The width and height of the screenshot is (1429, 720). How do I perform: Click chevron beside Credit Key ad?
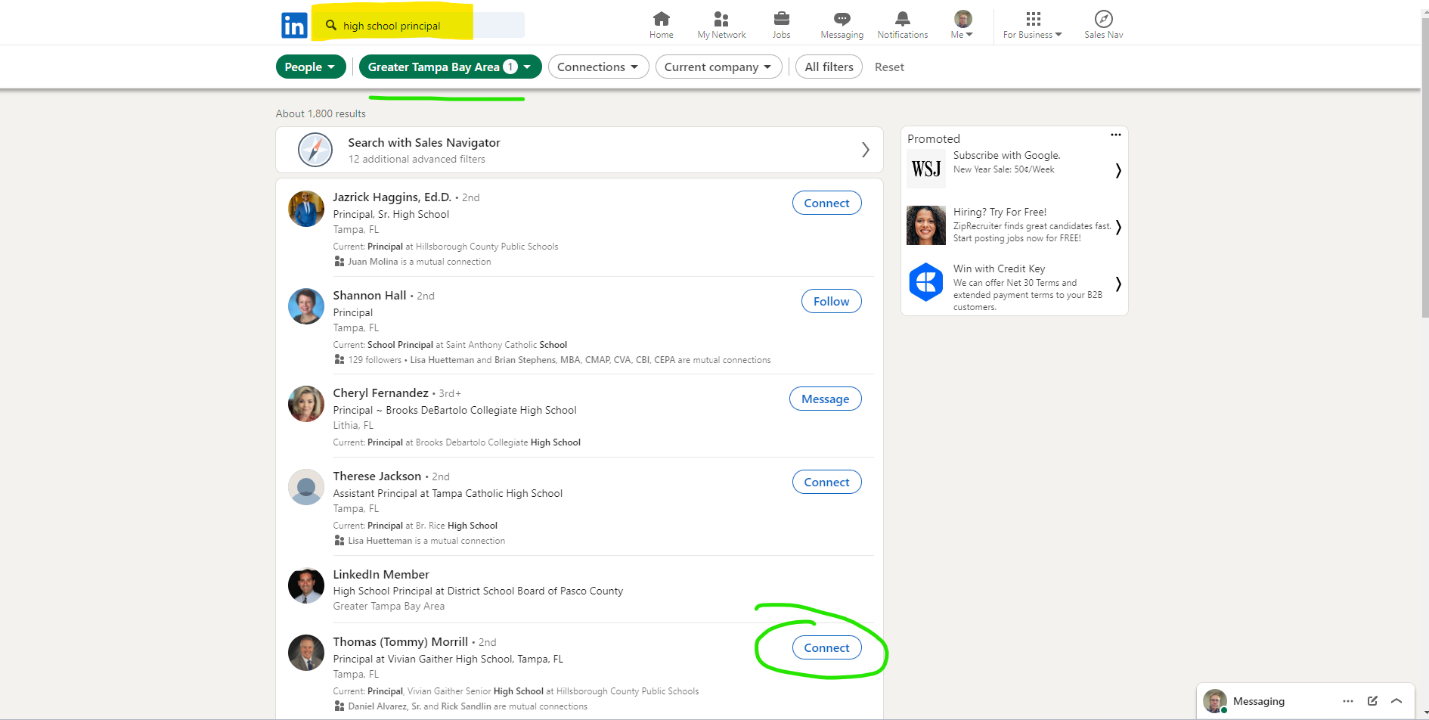click(1118, 284)
